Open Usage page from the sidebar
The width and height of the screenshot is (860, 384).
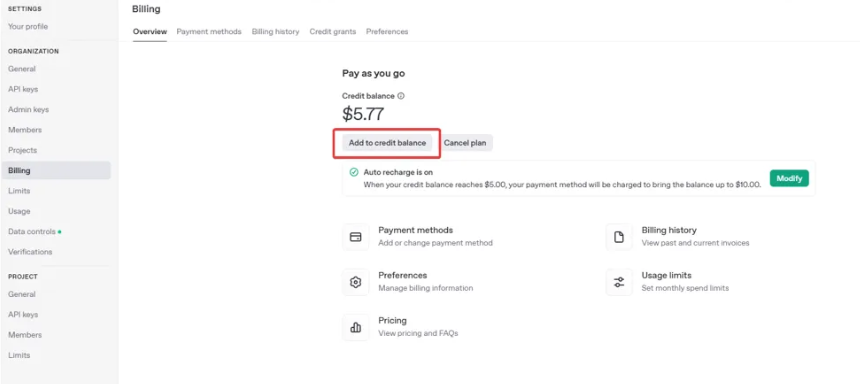point(19,211)
